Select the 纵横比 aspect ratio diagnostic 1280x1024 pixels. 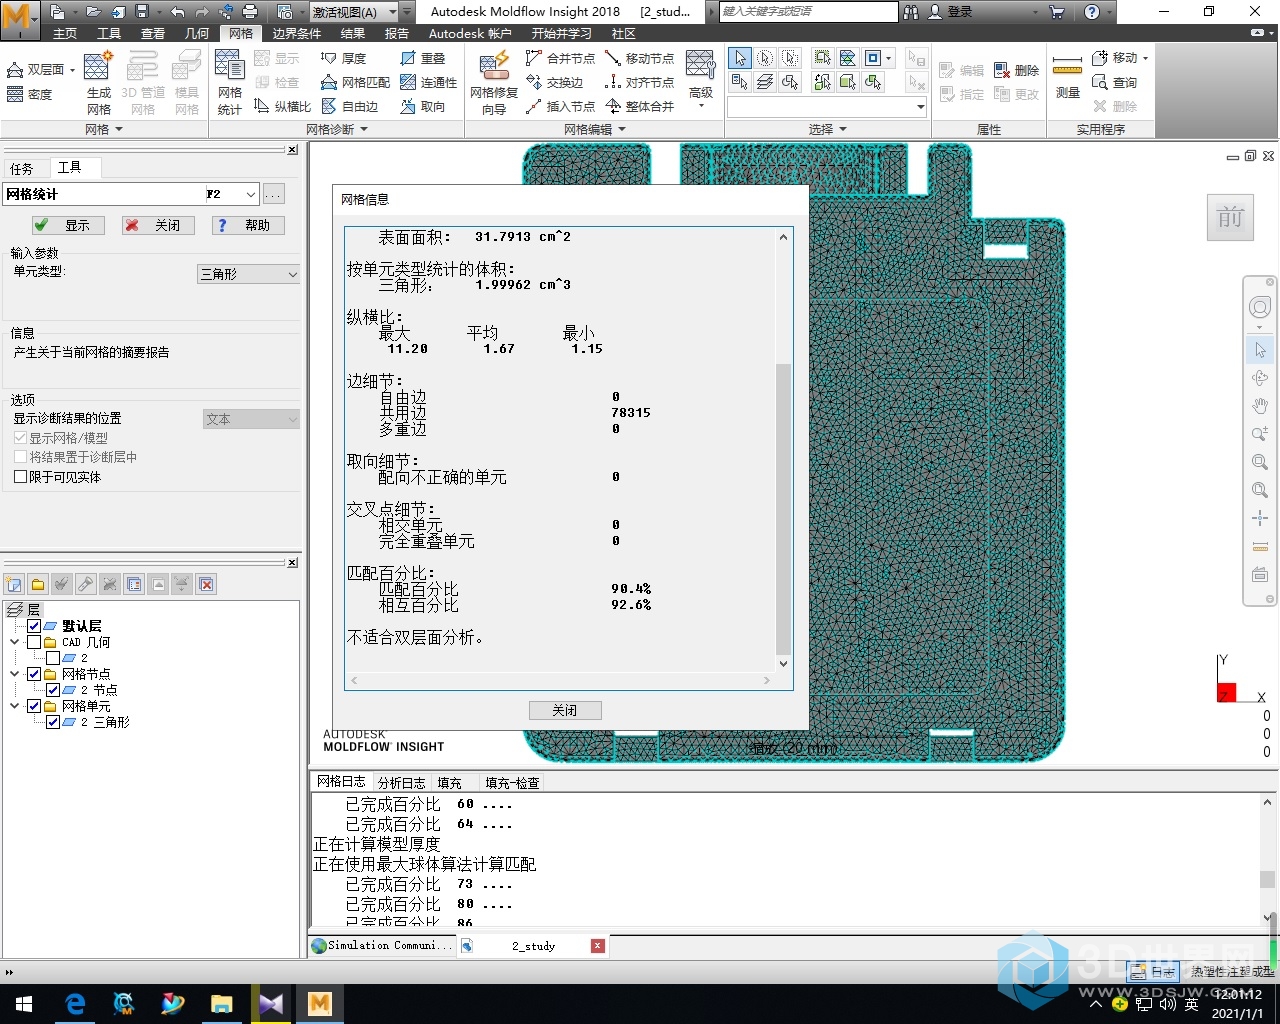283,106
